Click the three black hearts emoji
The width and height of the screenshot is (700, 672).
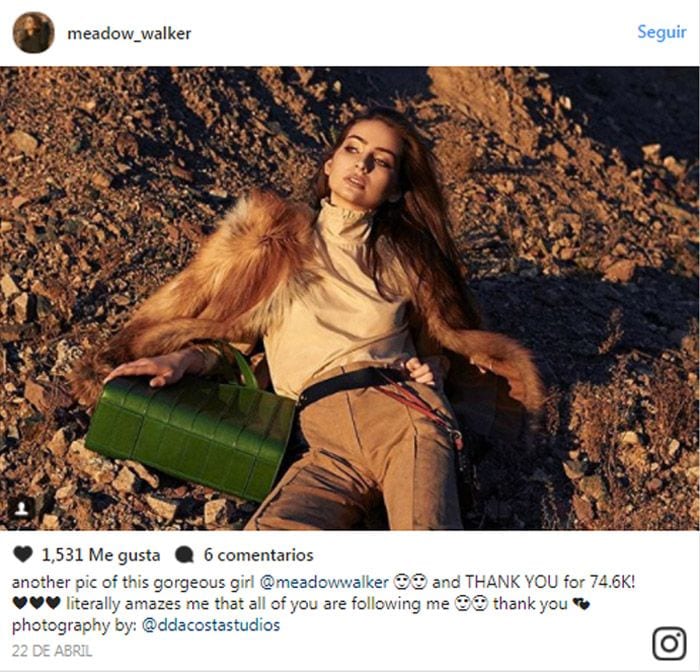point(36,604)
